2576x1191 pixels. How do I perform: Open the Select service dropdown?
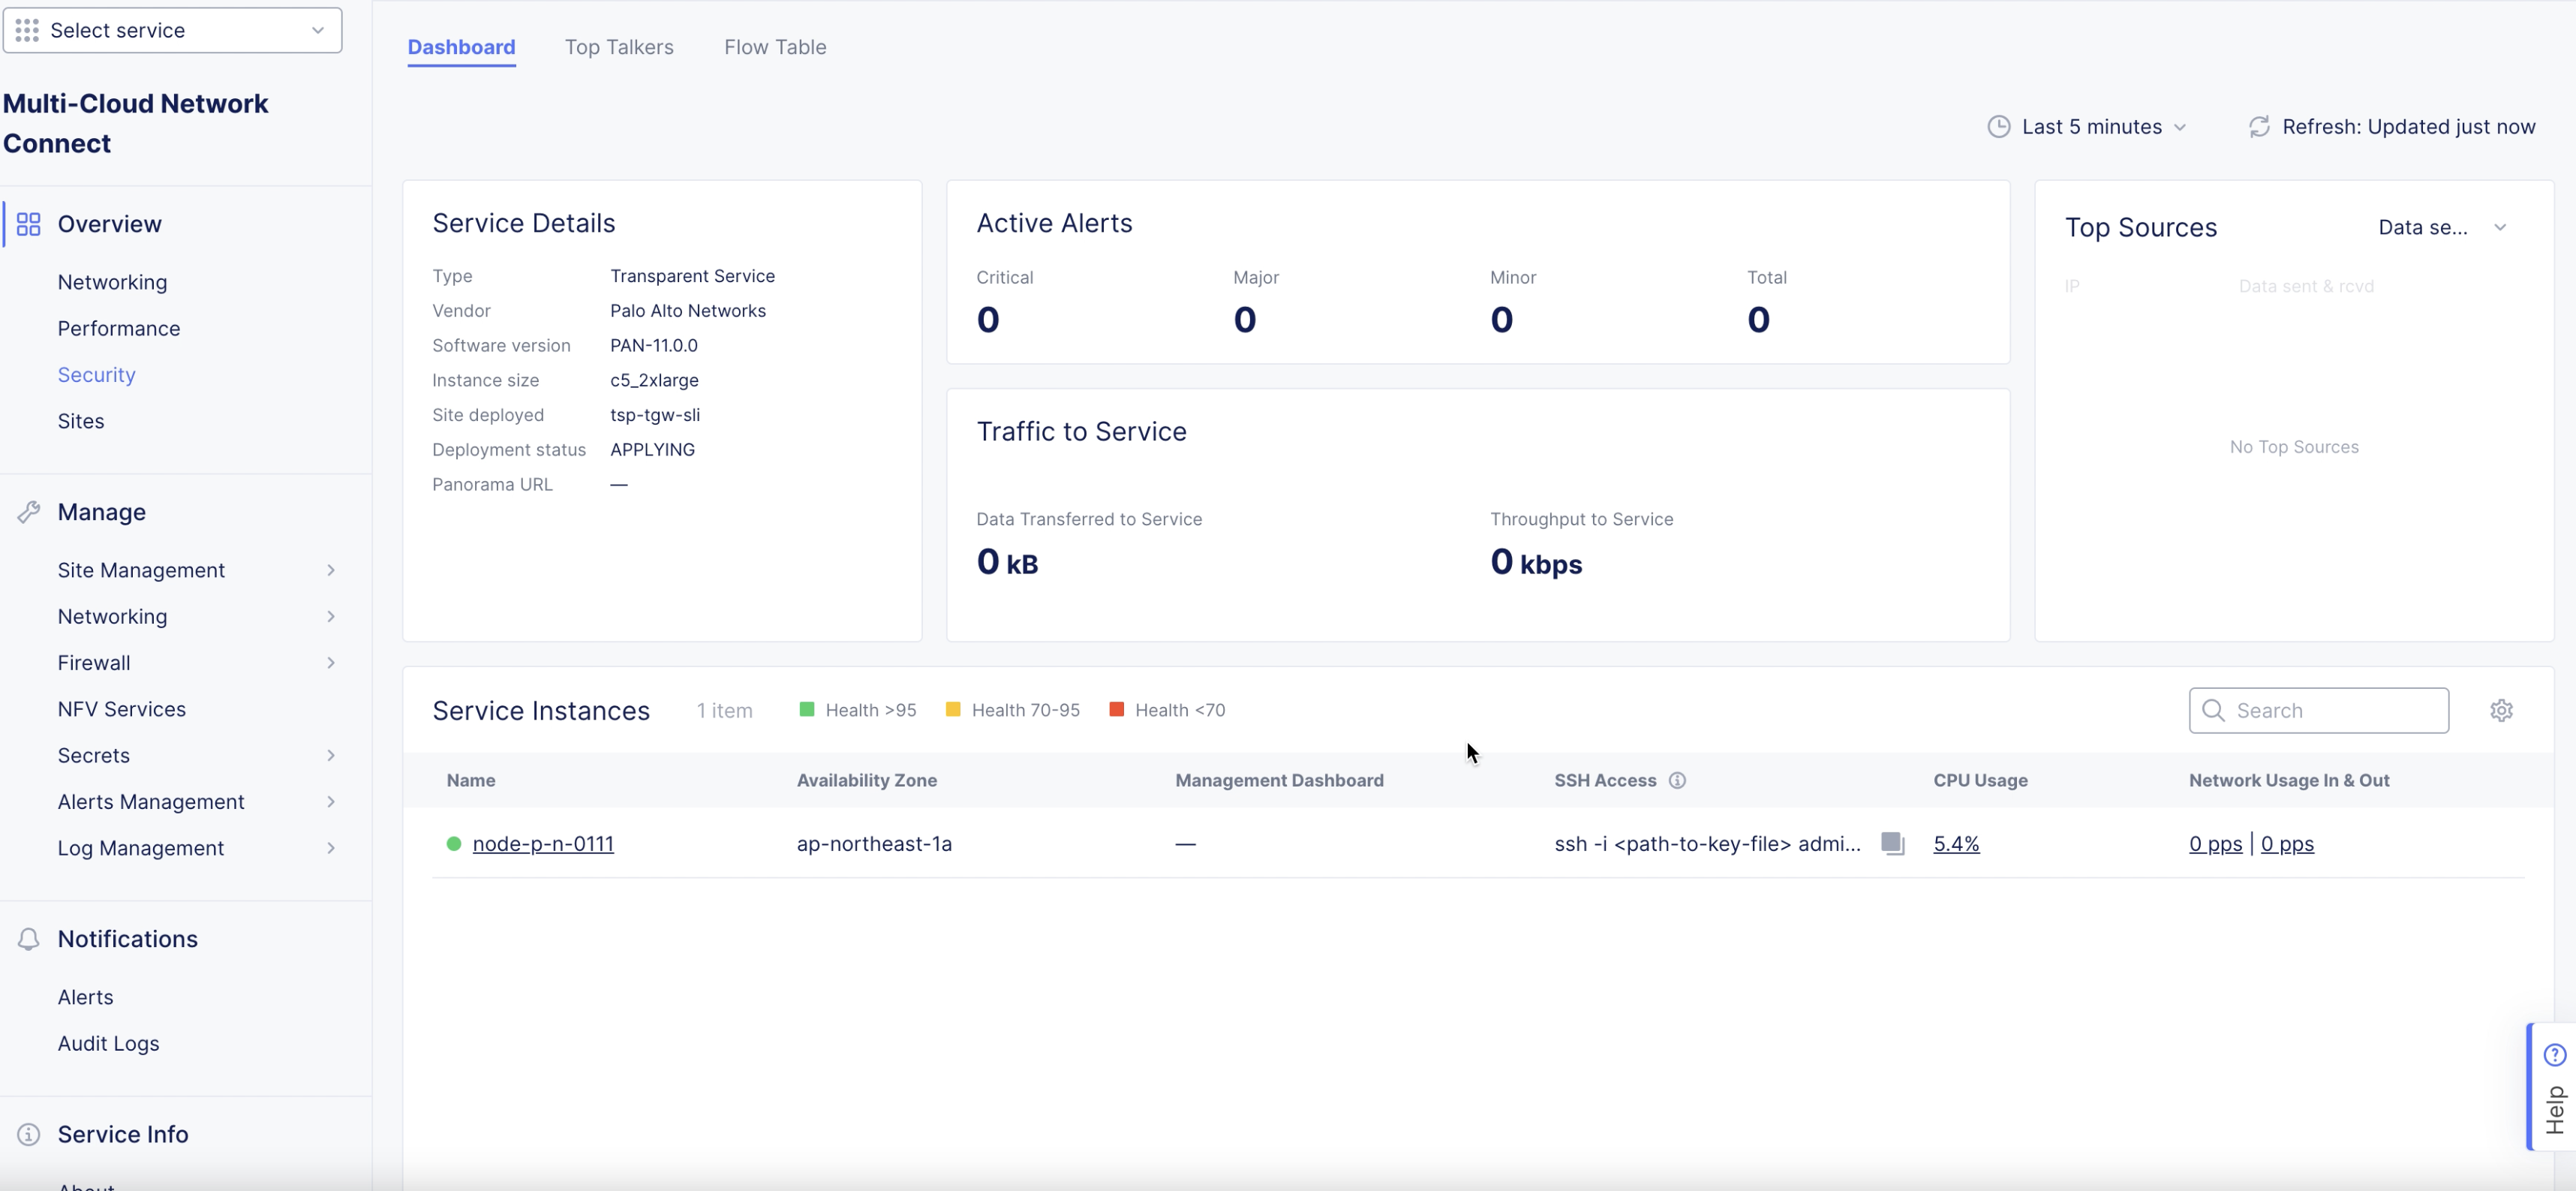pos(172,30)
